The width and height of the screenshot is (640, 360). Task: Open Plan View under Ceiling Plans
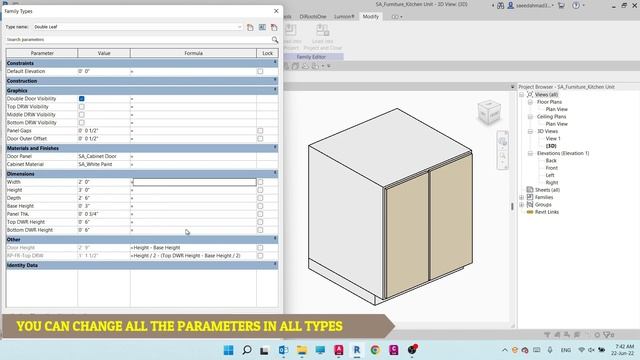557,124
